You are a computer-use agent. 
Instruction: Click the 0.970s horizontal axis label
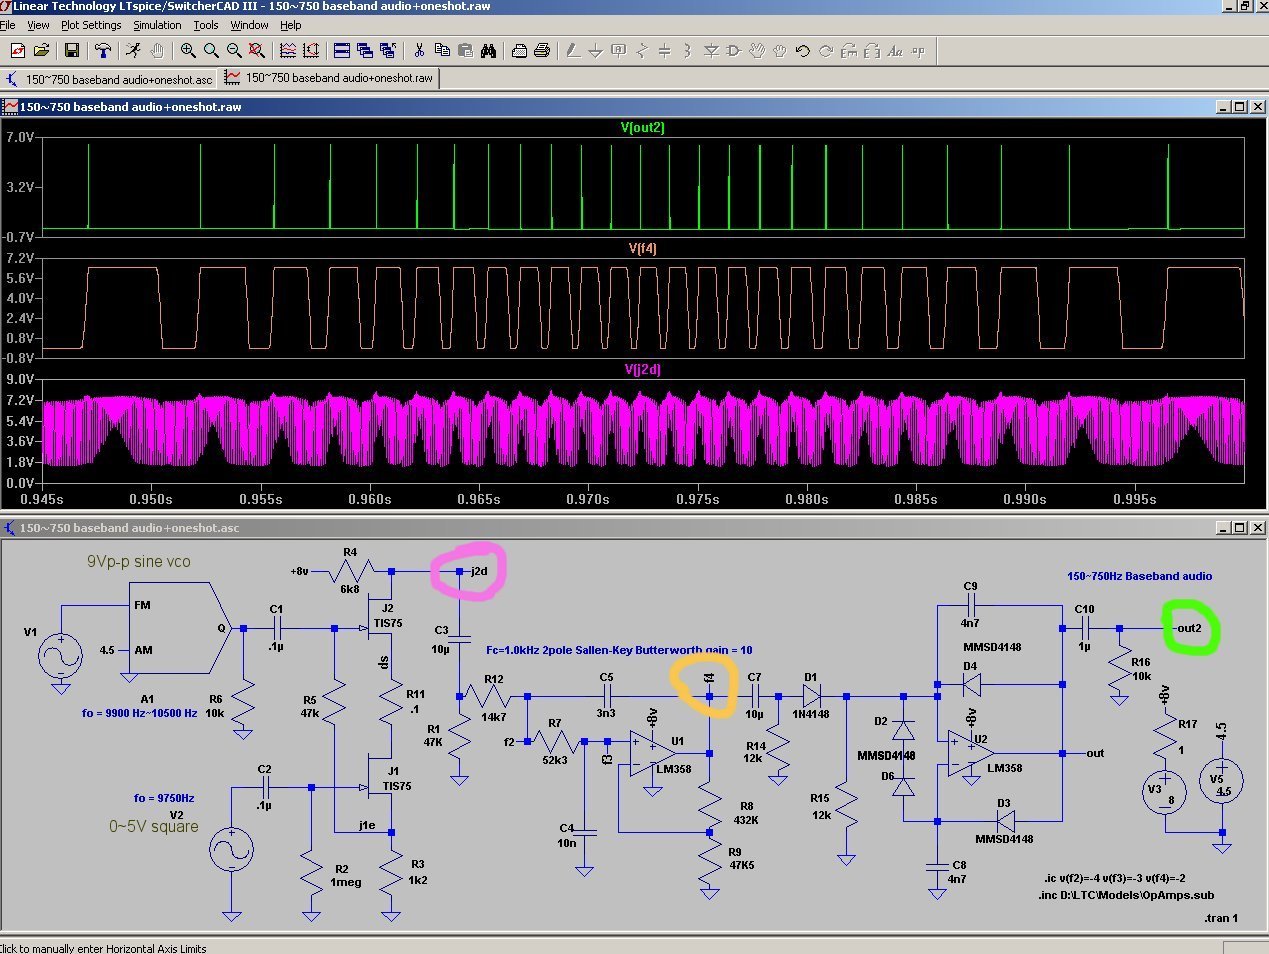(x=588, y=499)
